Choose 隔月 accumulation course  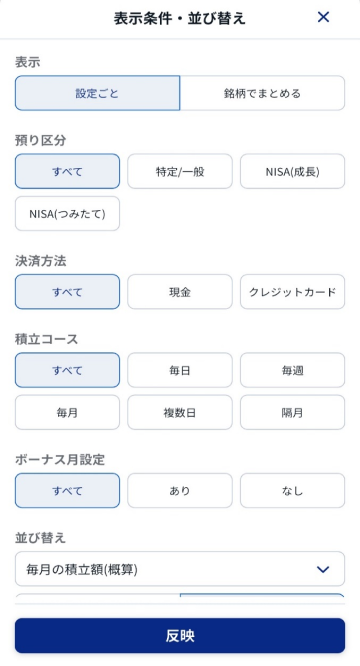(x=292, y=412)
